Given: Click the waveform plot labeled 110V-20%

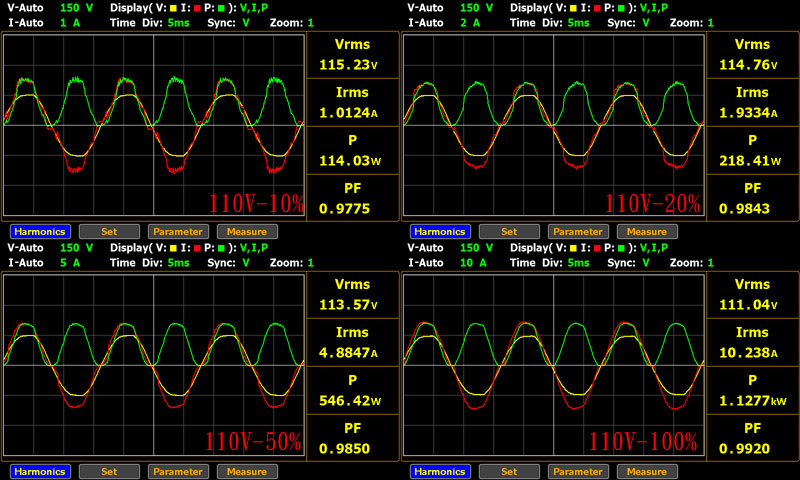Looking at the screenshot, I should [x=554, y=125].
